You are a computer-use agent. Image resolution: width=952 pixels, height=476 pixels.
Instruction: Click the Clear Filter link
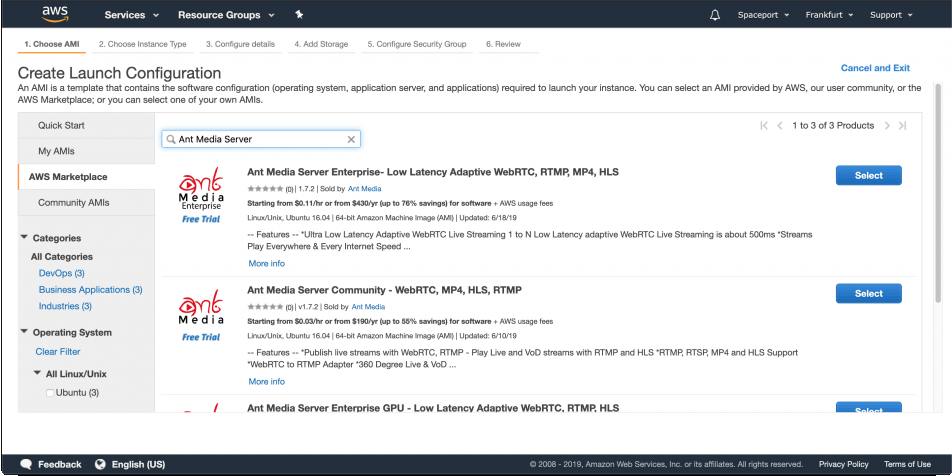click(58, 352)
